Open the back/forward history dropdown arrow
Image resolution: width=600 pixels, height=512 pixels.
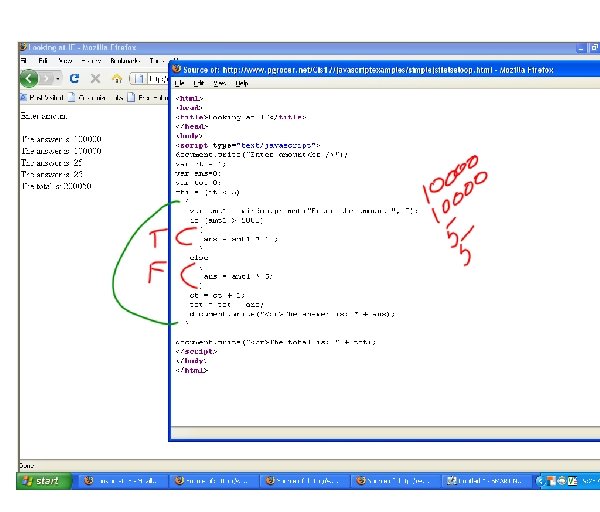tap(58, 79)
